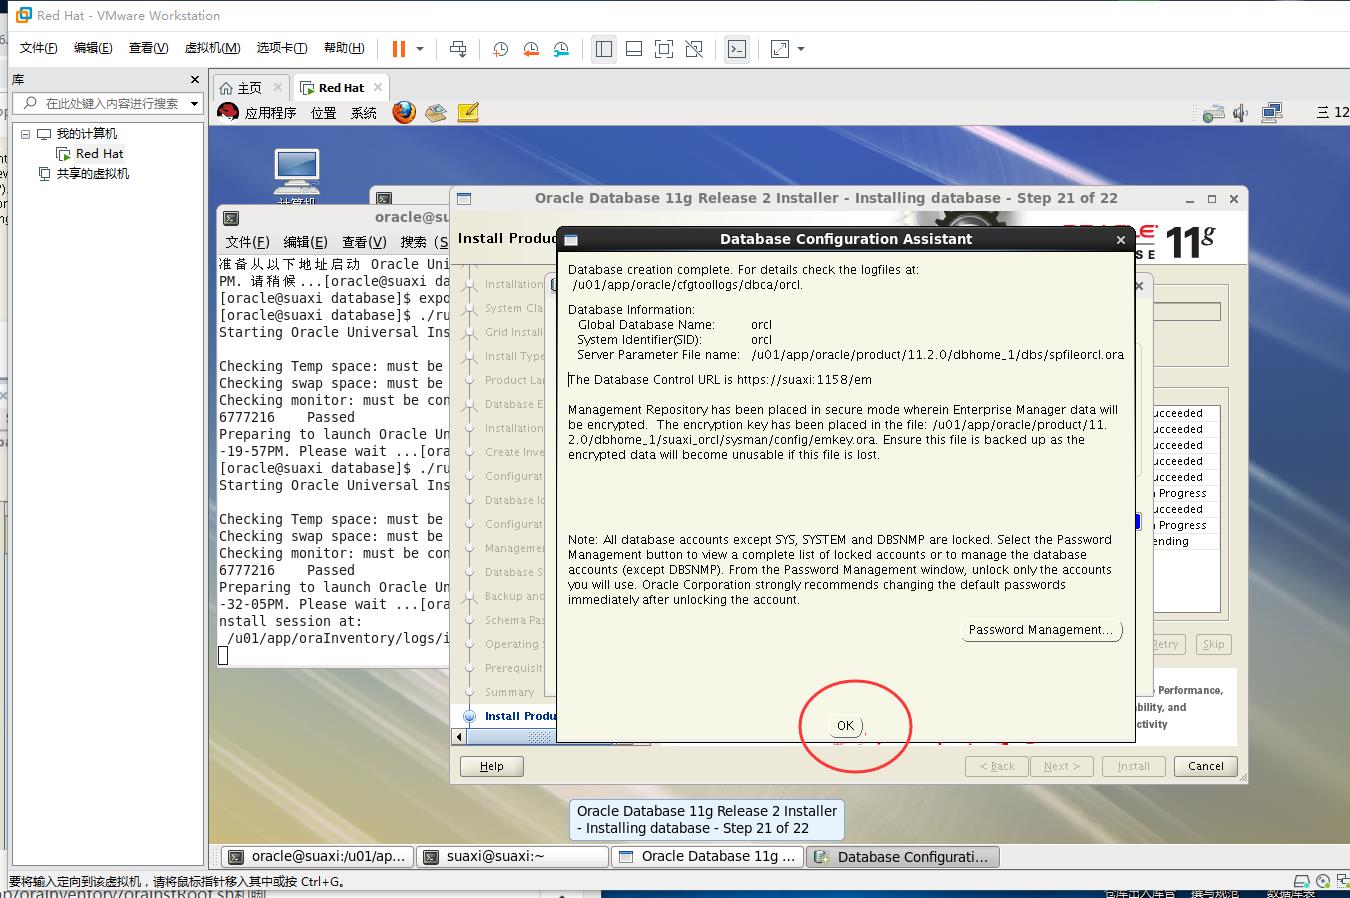The height and width of the screenshot is (898, 1350).
Task: Switch to the Red Hat VM tab
Action: (x=341, y=88)
